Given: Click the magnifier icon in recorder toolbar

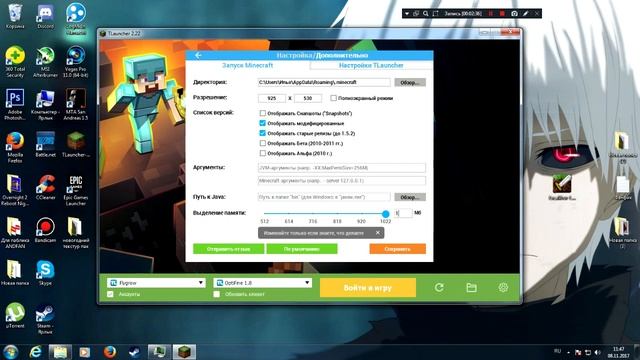Looking at the screenshot, I should point(426,13).
